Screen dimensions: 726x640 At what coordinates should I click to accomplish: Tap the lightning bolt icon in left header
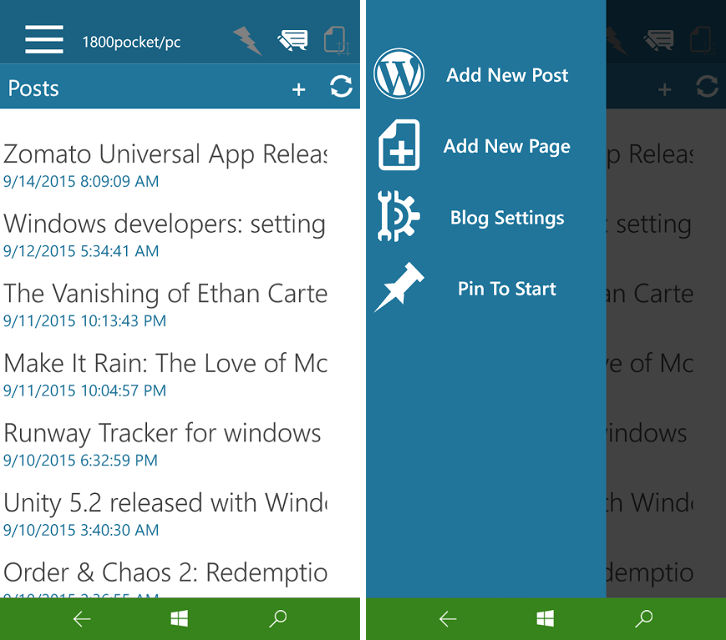pyautogui.click(x=248, y=41)
